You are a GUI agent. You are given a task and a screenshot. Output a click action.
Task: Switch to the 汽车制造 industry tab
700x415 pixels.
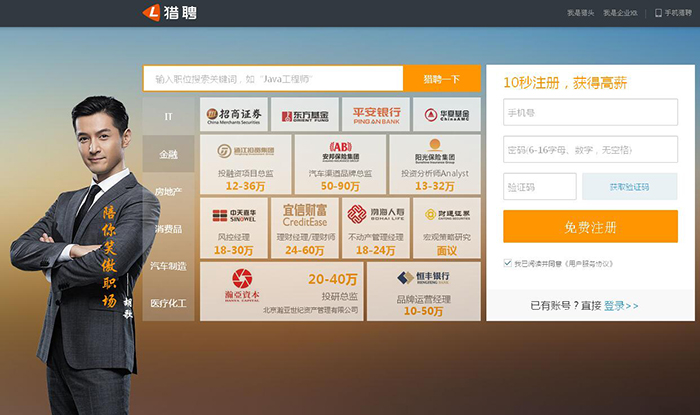coord(168,266)
